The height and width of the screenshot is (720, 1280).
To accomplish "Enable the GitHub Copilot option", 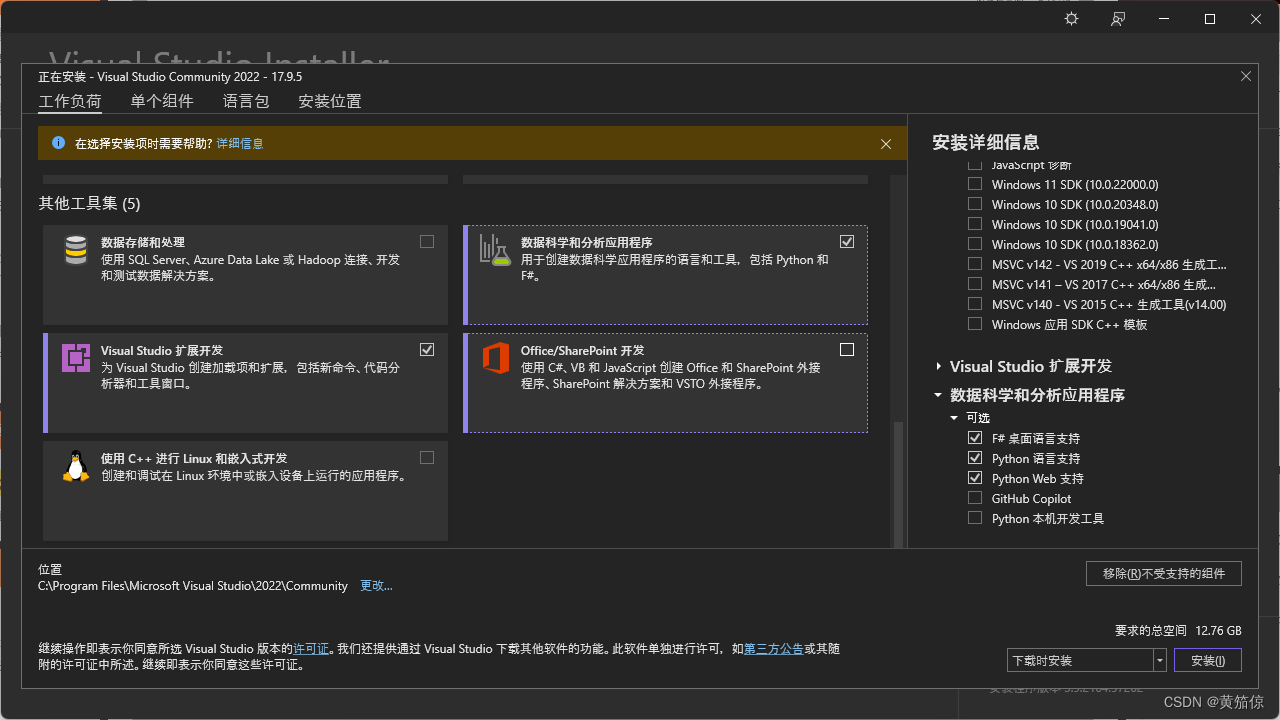I will pos(975,498).
